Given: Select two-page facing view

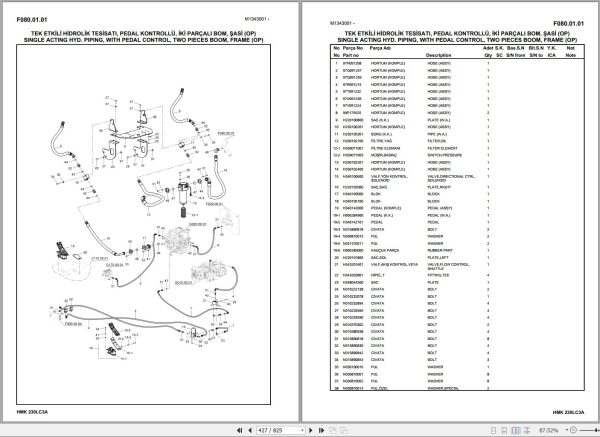Looking at the screenshot, I should [x=516, y=430].
